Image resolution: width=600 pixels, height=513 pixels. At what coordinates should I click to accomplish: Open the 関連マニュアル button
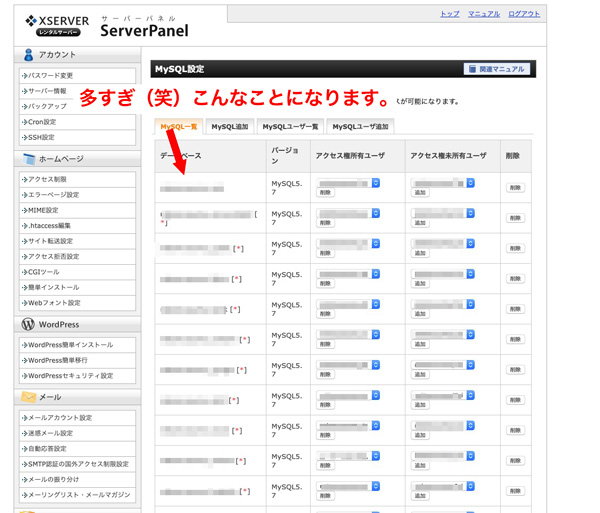click(497, 69)
